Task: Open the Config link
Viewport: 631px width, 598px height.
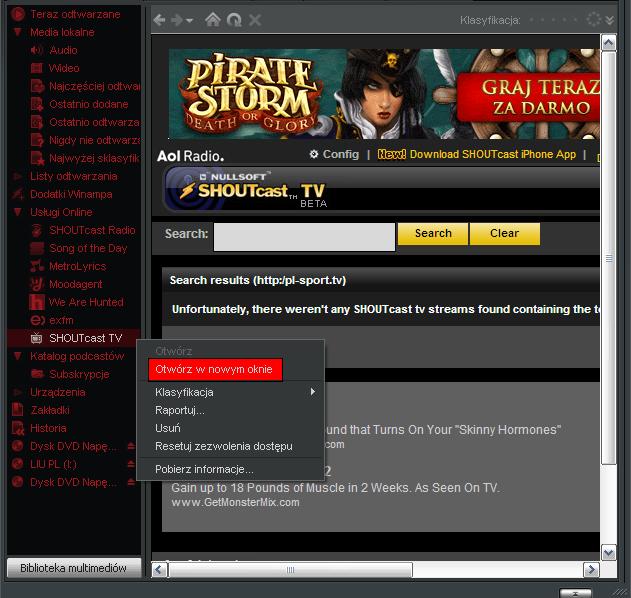Action: tap(334, 154)
